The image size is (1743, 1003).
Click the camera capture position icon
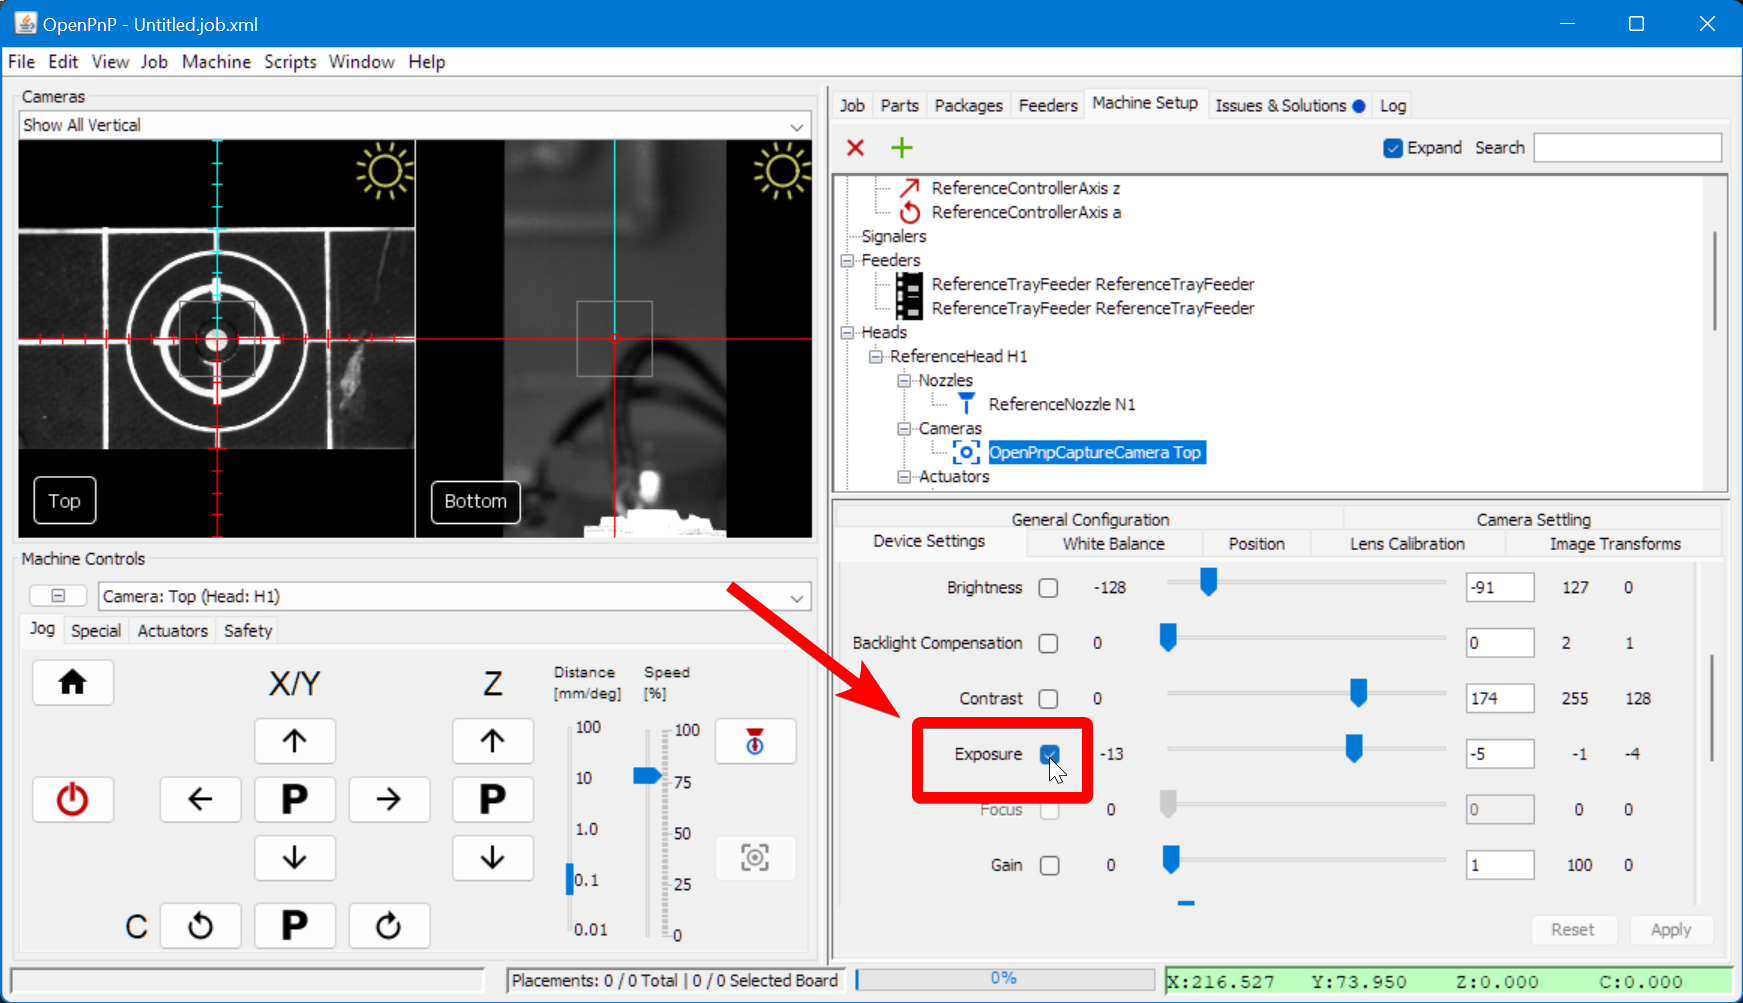755,857
